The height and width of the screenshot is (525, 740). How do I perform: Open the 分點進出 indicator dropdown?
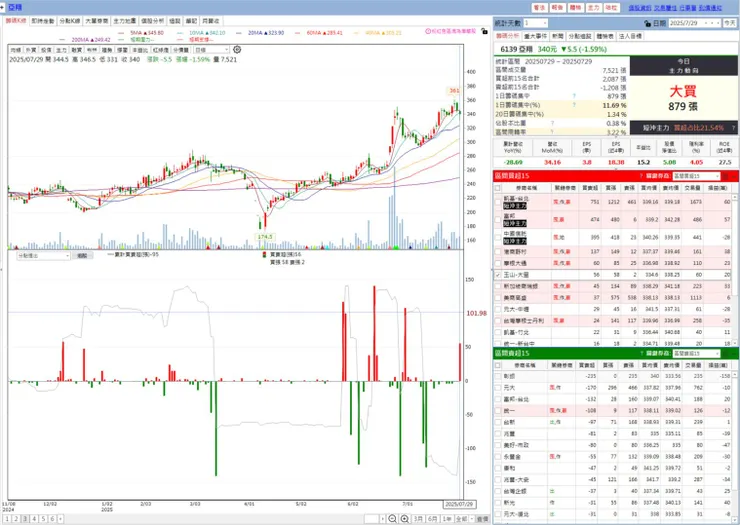[x=43, y=255]
